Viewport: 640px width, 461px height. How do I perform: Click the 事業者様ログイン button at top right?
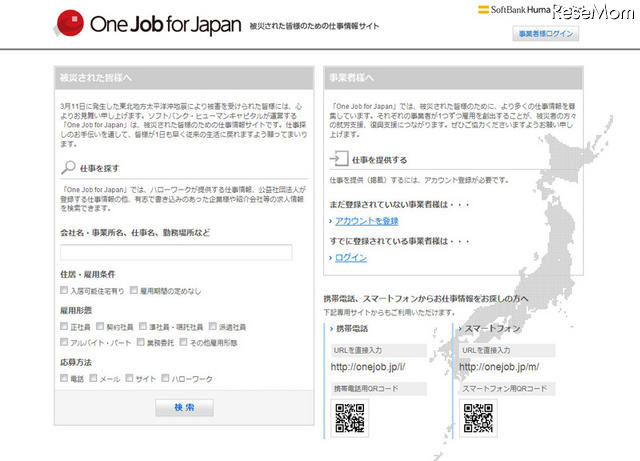546,34
